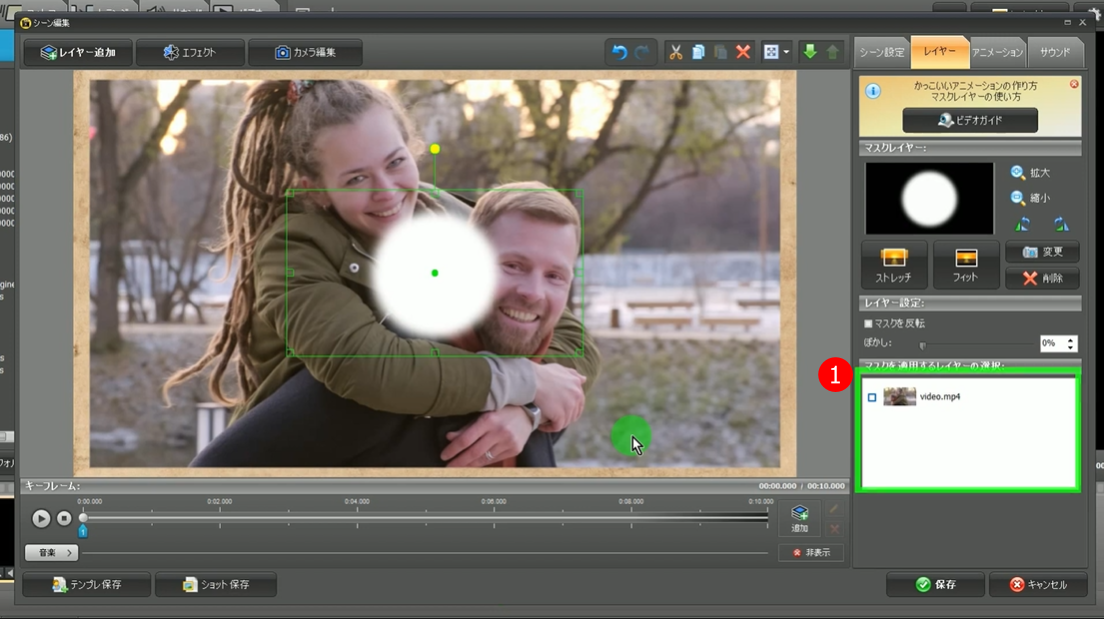The width and height of the screenshot is (1104, 619).
Task: Click the copy icon in toolbar
Action: [698, 52]
